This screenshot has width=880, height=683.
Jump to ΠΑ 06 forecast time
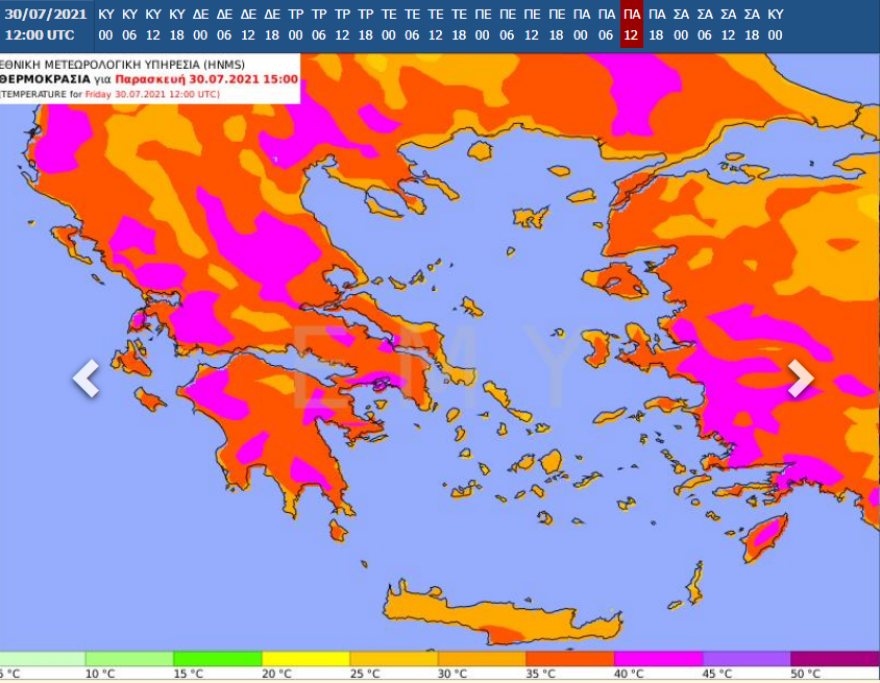pyautogui.click(x=607, y=24)
